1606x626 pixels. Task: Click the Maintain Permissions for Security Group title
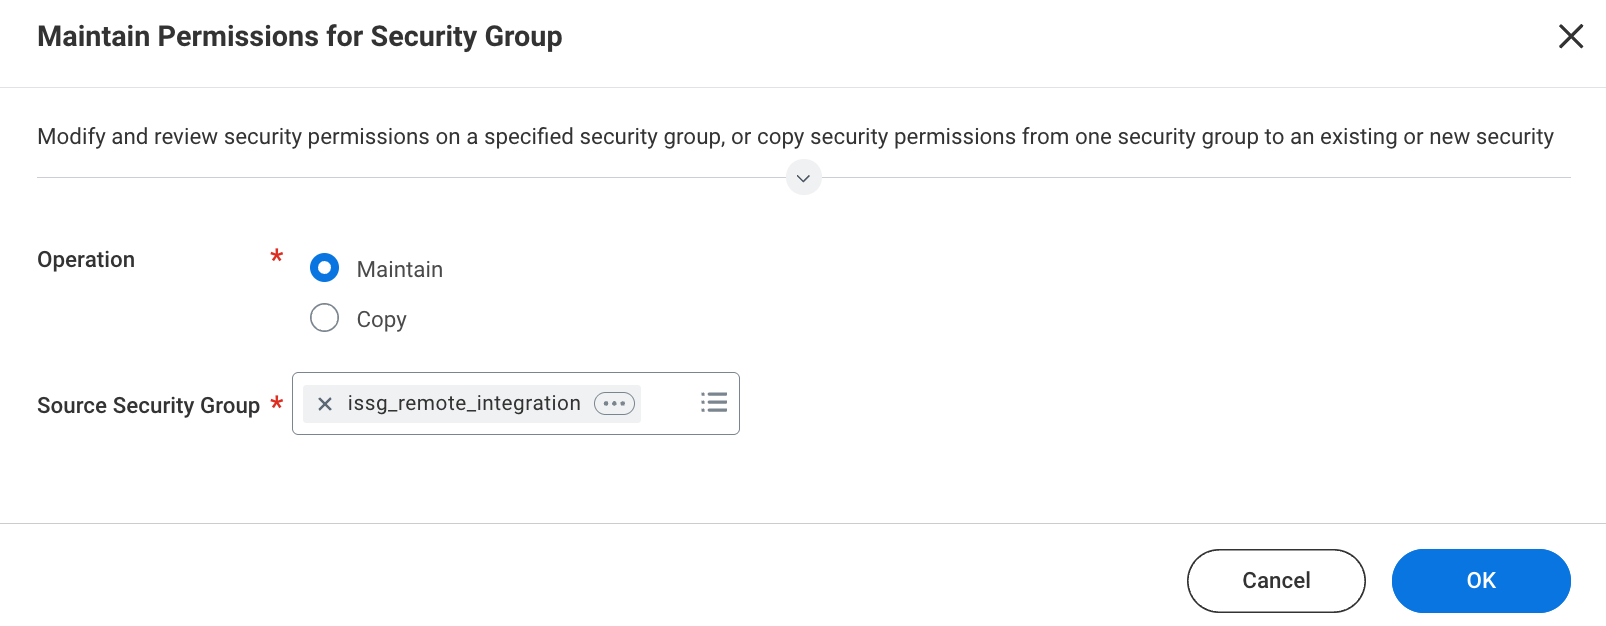pyautogui.click(x=299, y=36)
